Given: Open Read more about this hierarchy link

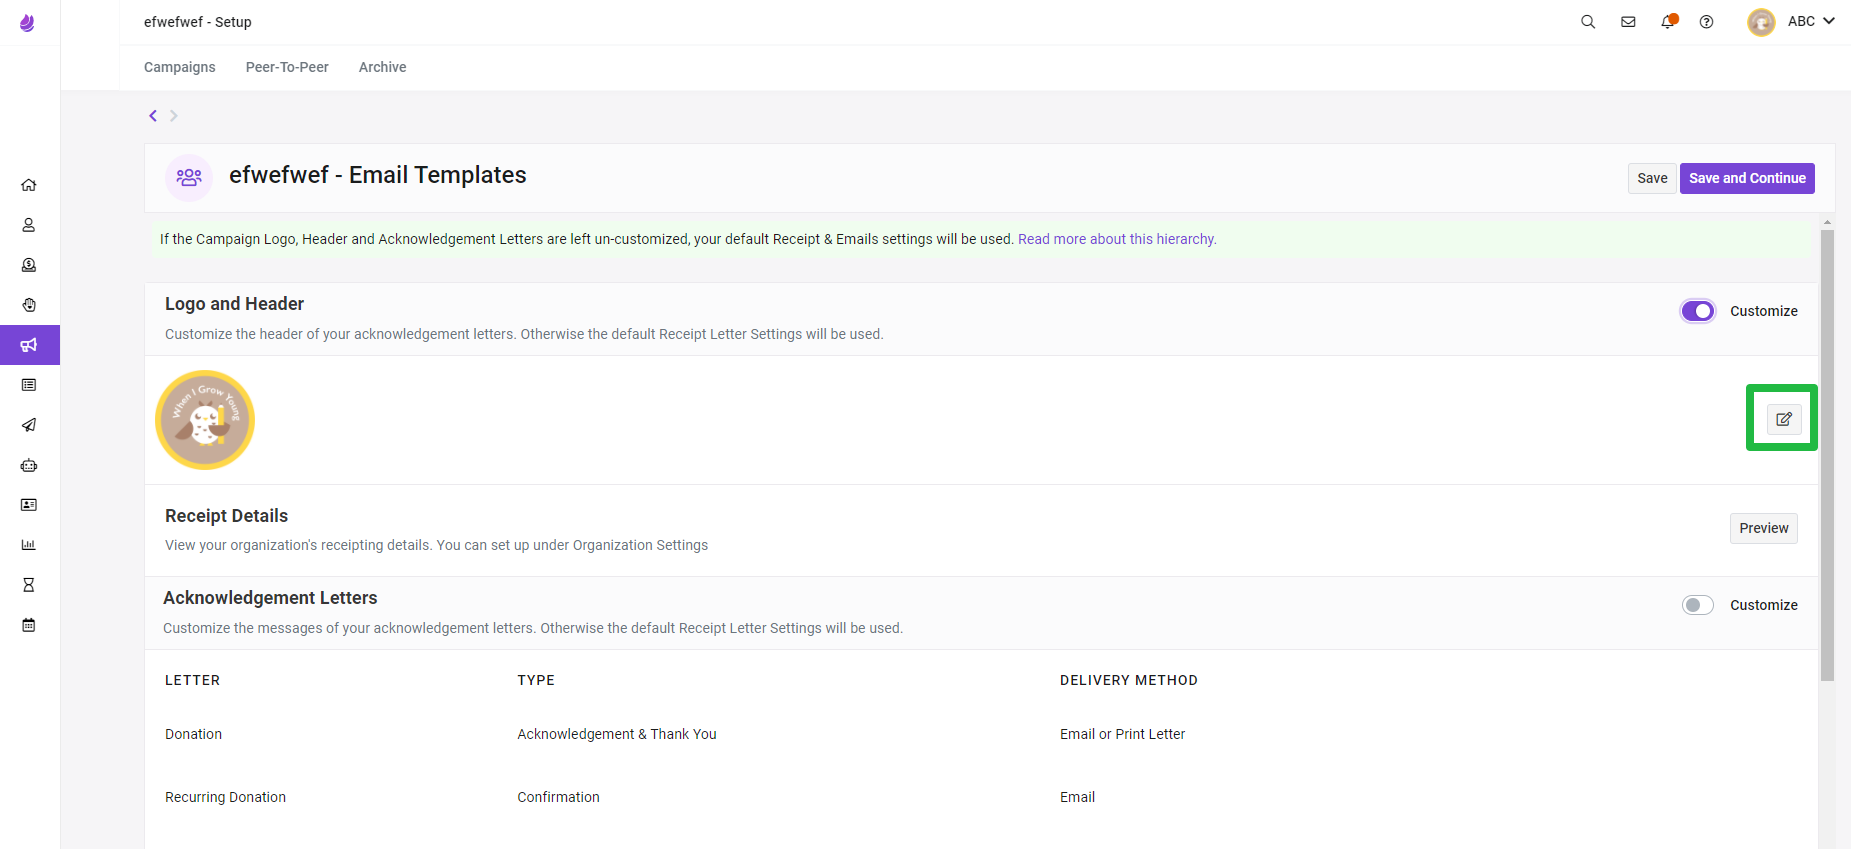Looking at the screenshot, I should [1117, 239].
